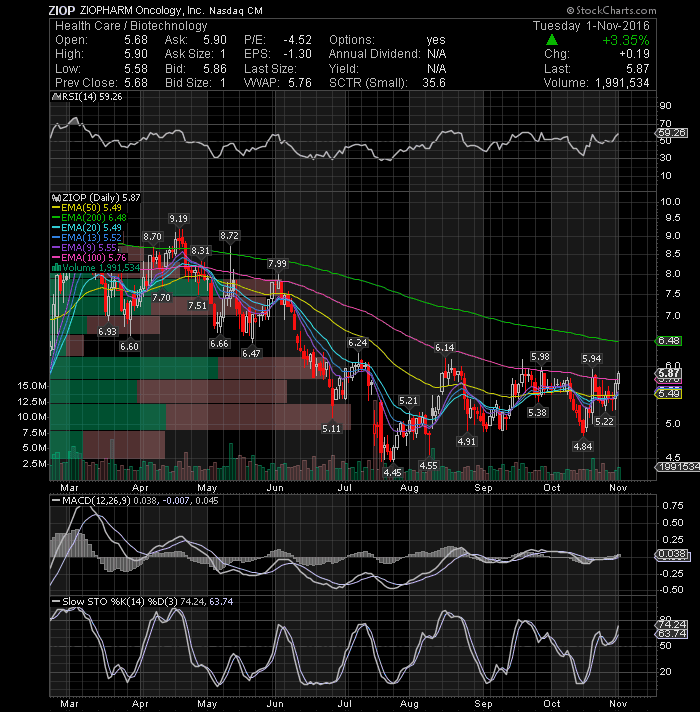This screenshot has height=712, width=700.
Task: Click the 6.14 August high label
Action: tap(444, 348)
